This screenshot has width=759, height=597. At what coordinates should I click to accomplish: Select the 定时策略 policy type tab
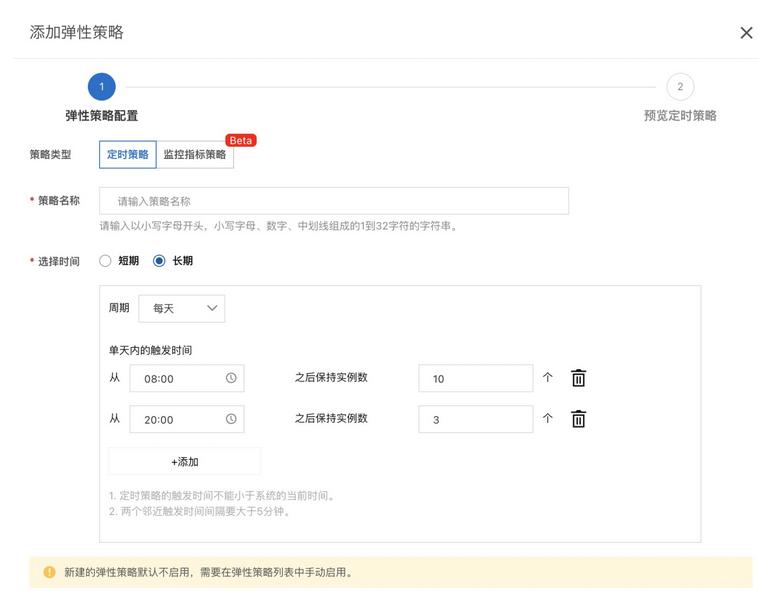pos(128,154)
